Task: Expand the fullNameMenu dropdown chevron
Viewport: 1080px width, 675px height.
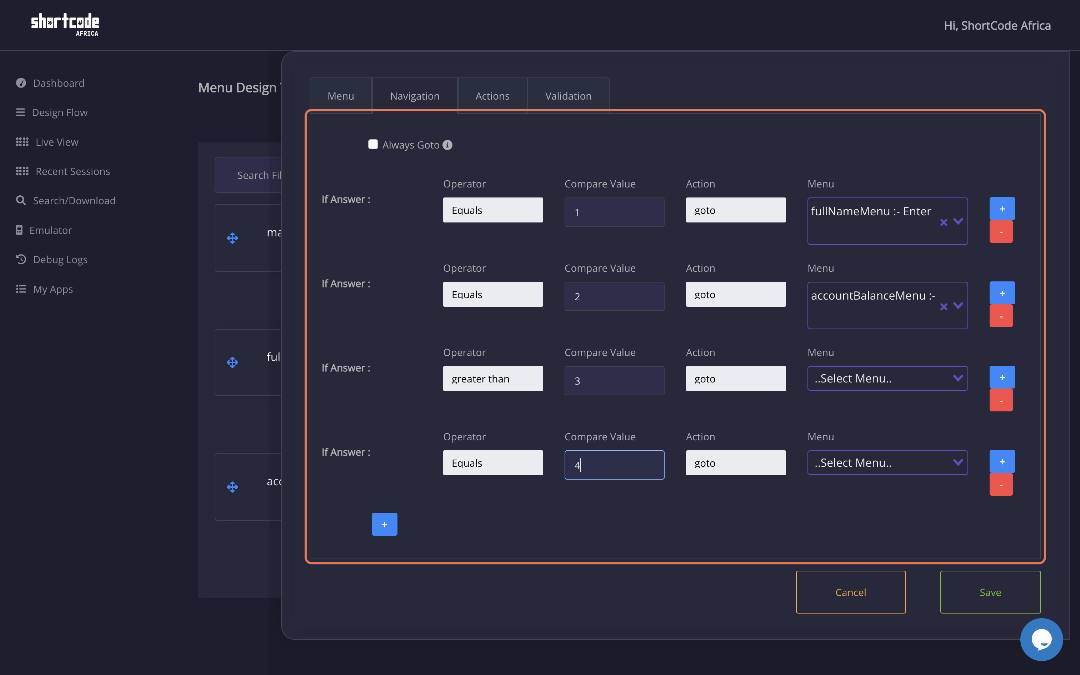Action: tap(958, 221)
